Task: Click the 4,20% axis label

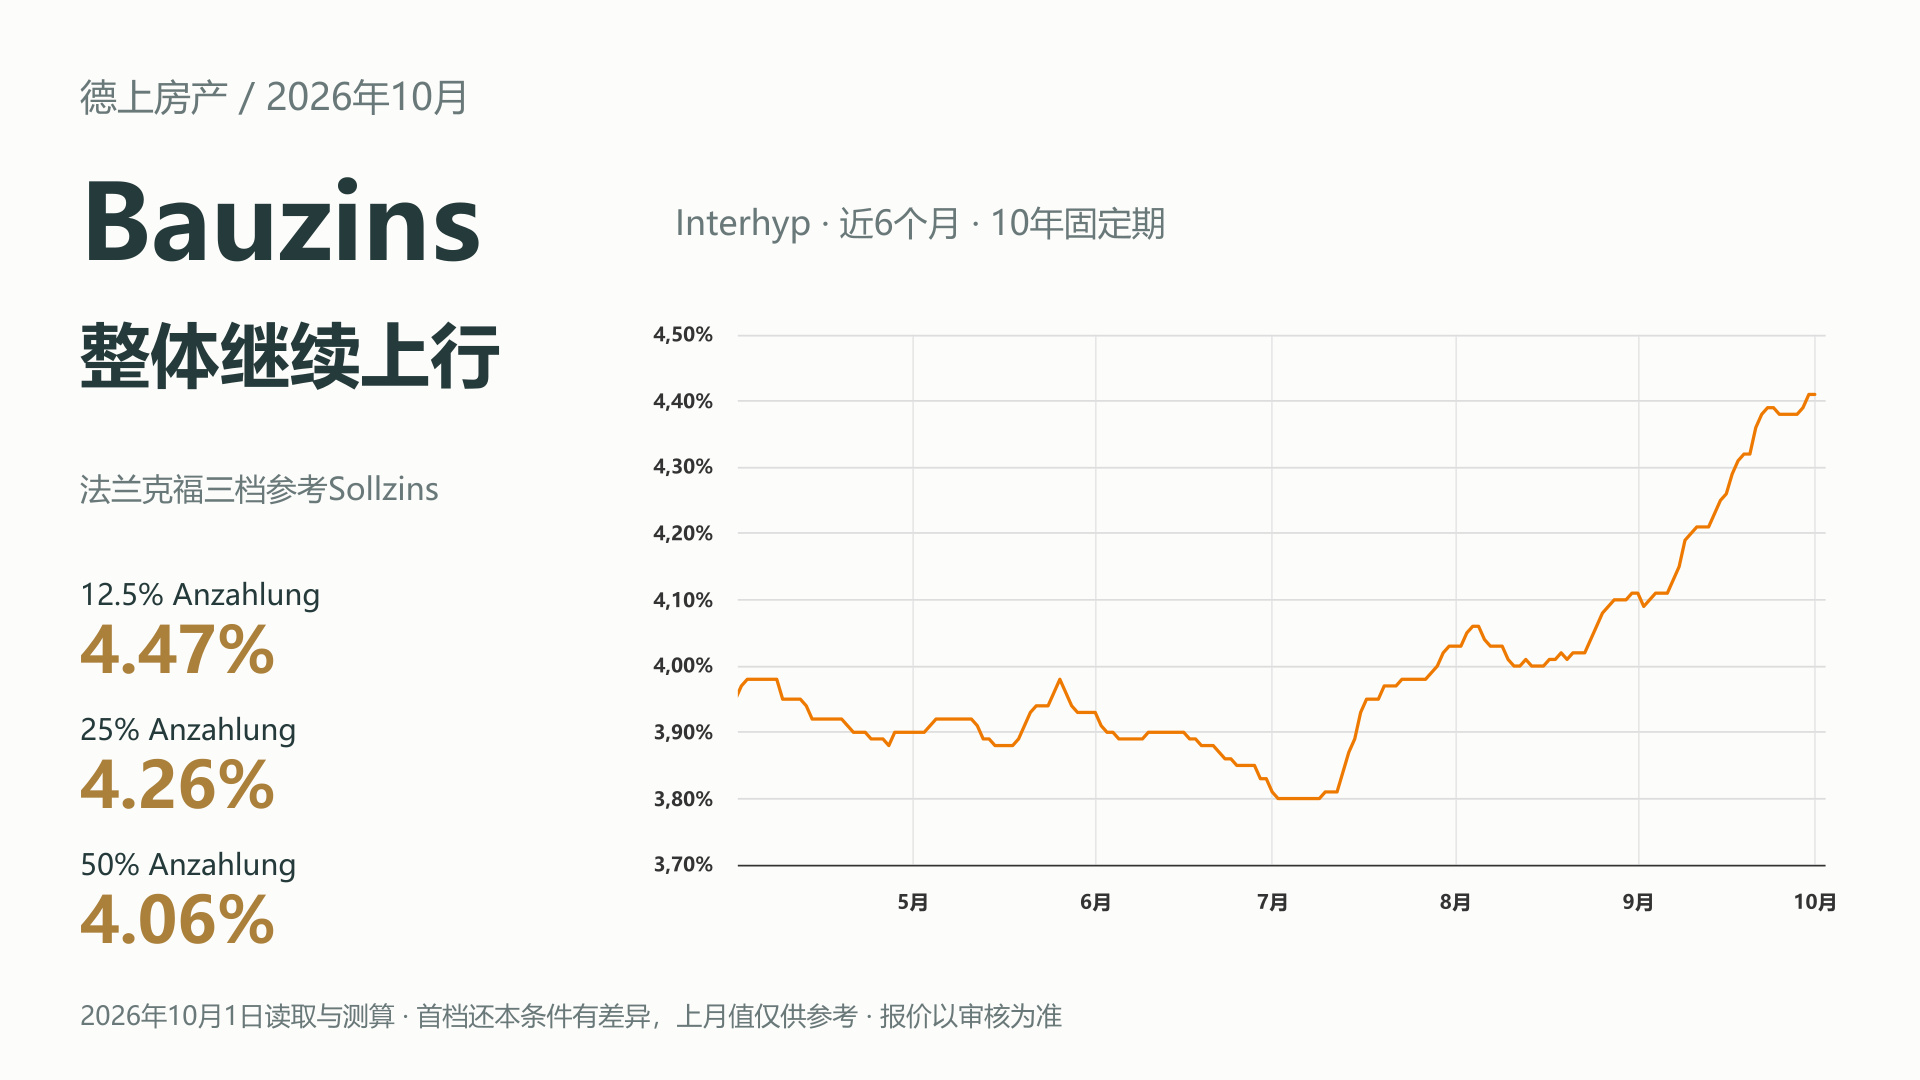Action: [683, 534]
